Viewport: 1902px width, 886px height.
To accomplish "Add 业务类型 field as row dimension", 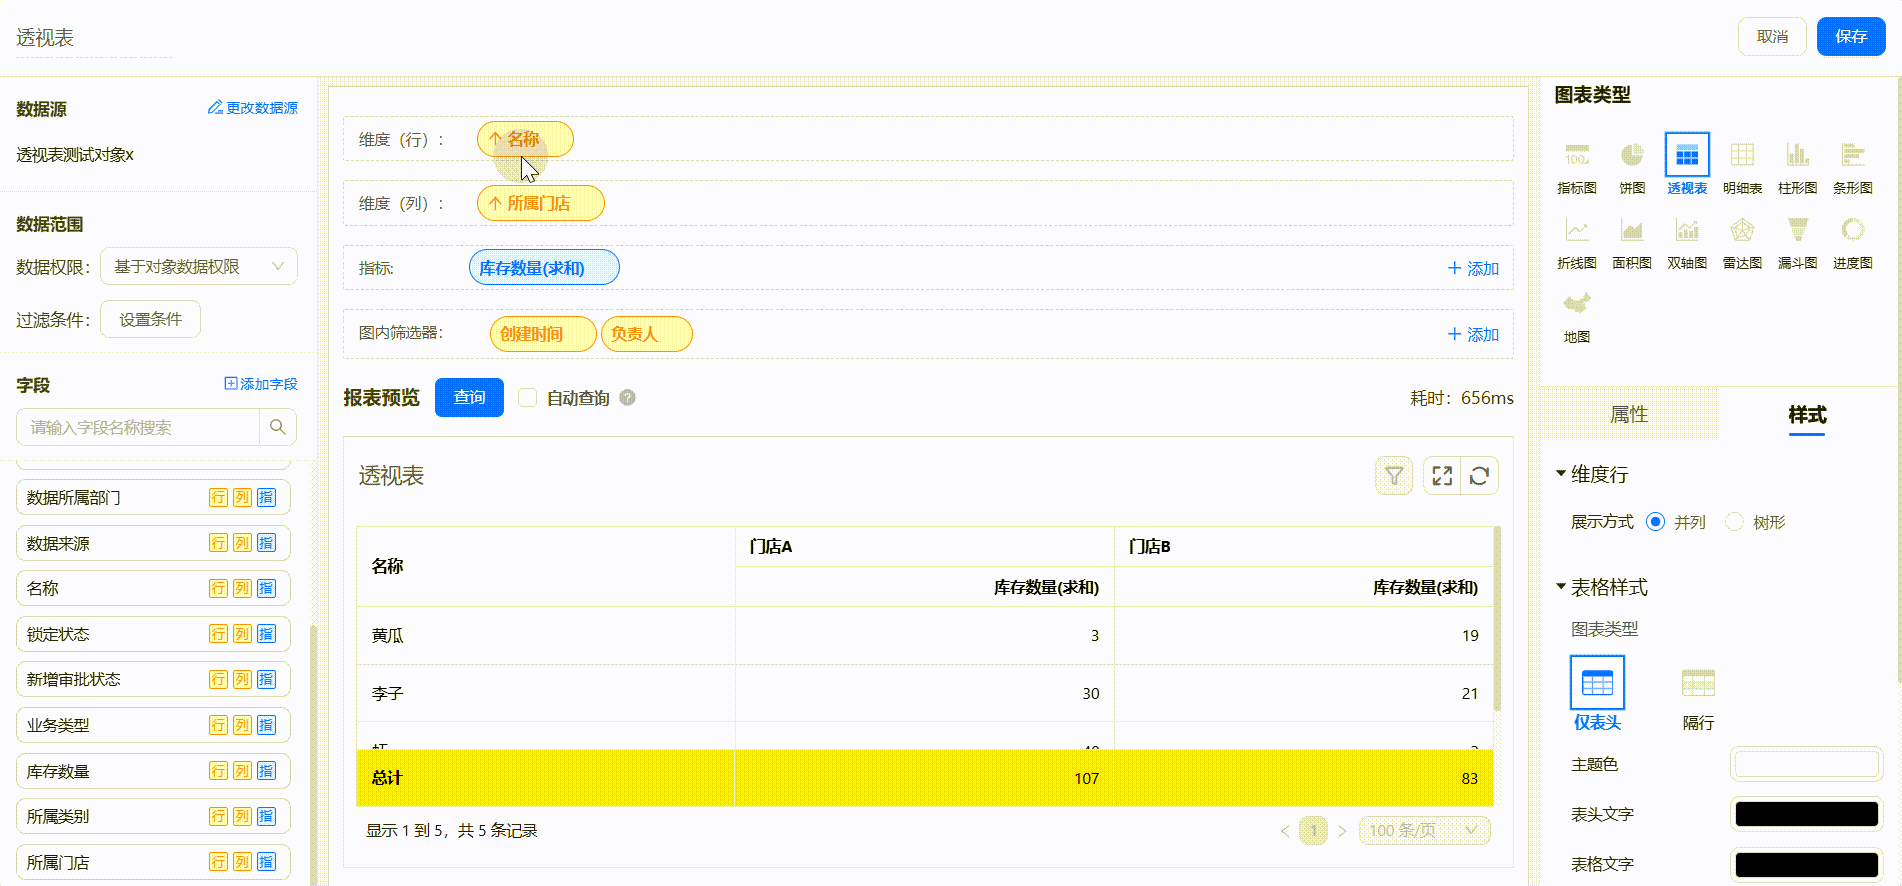I will [x=218, y=725].
